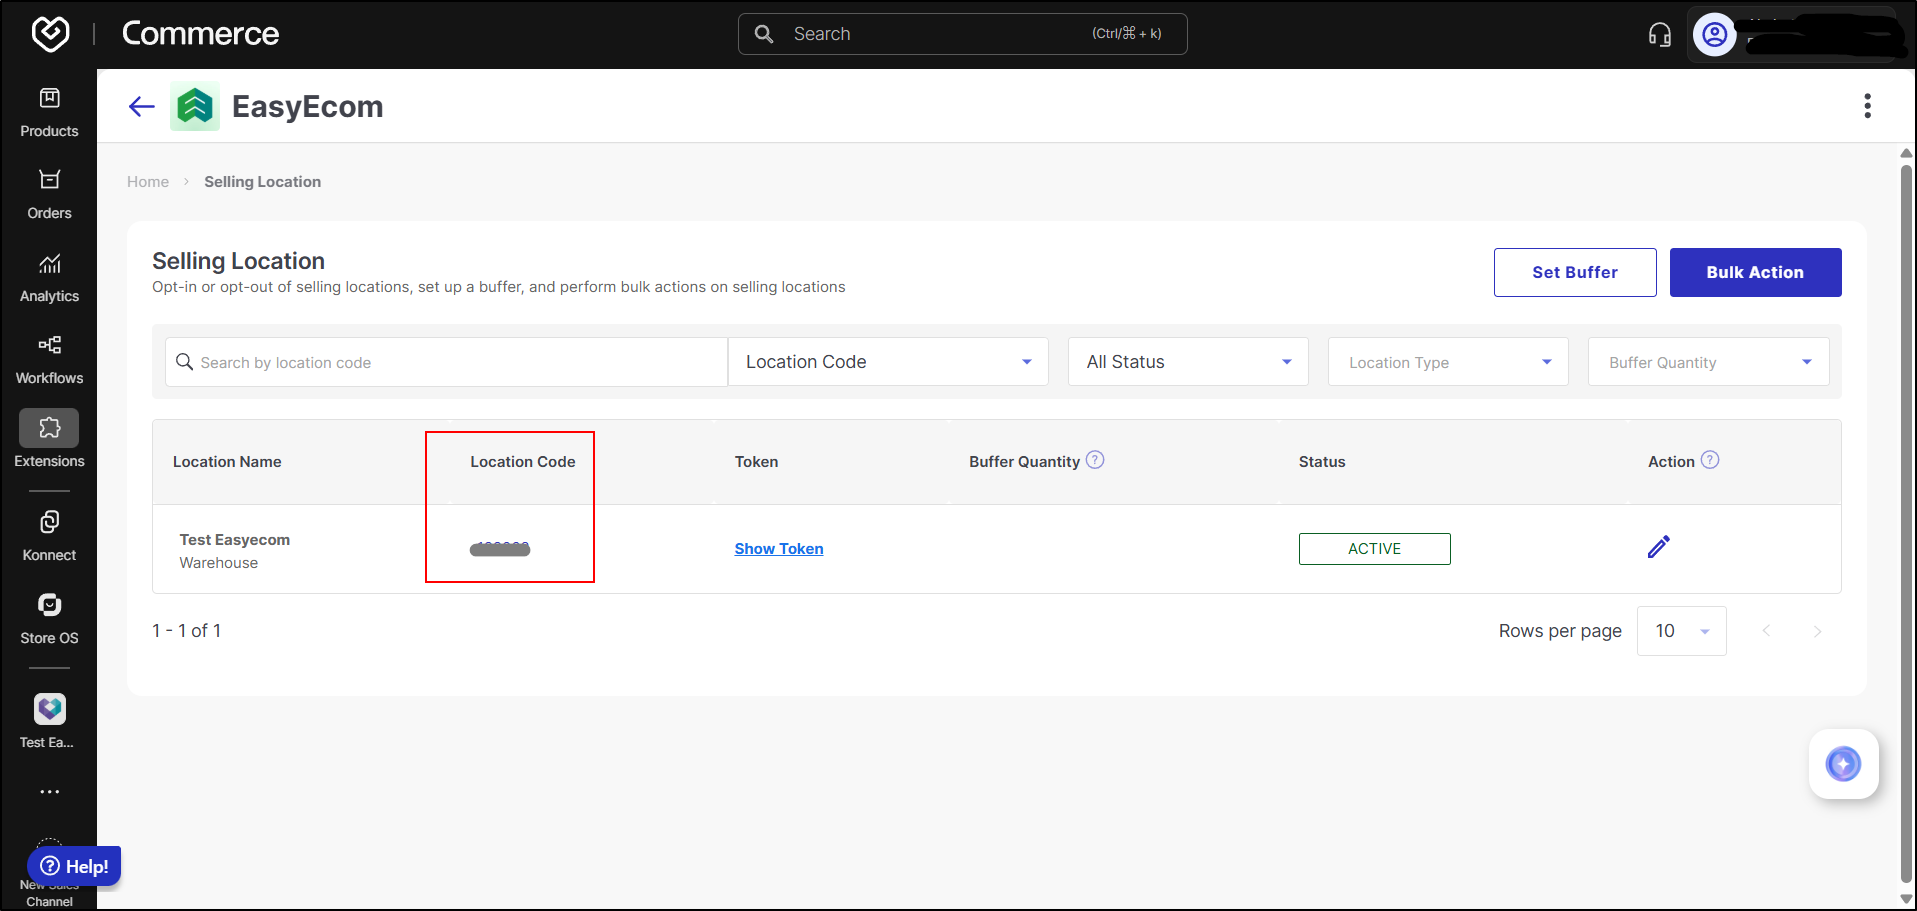Viewport: 1917px width, 911px height.
Task: Open the user profile avatar icon
Action: tap(1714, 35)
